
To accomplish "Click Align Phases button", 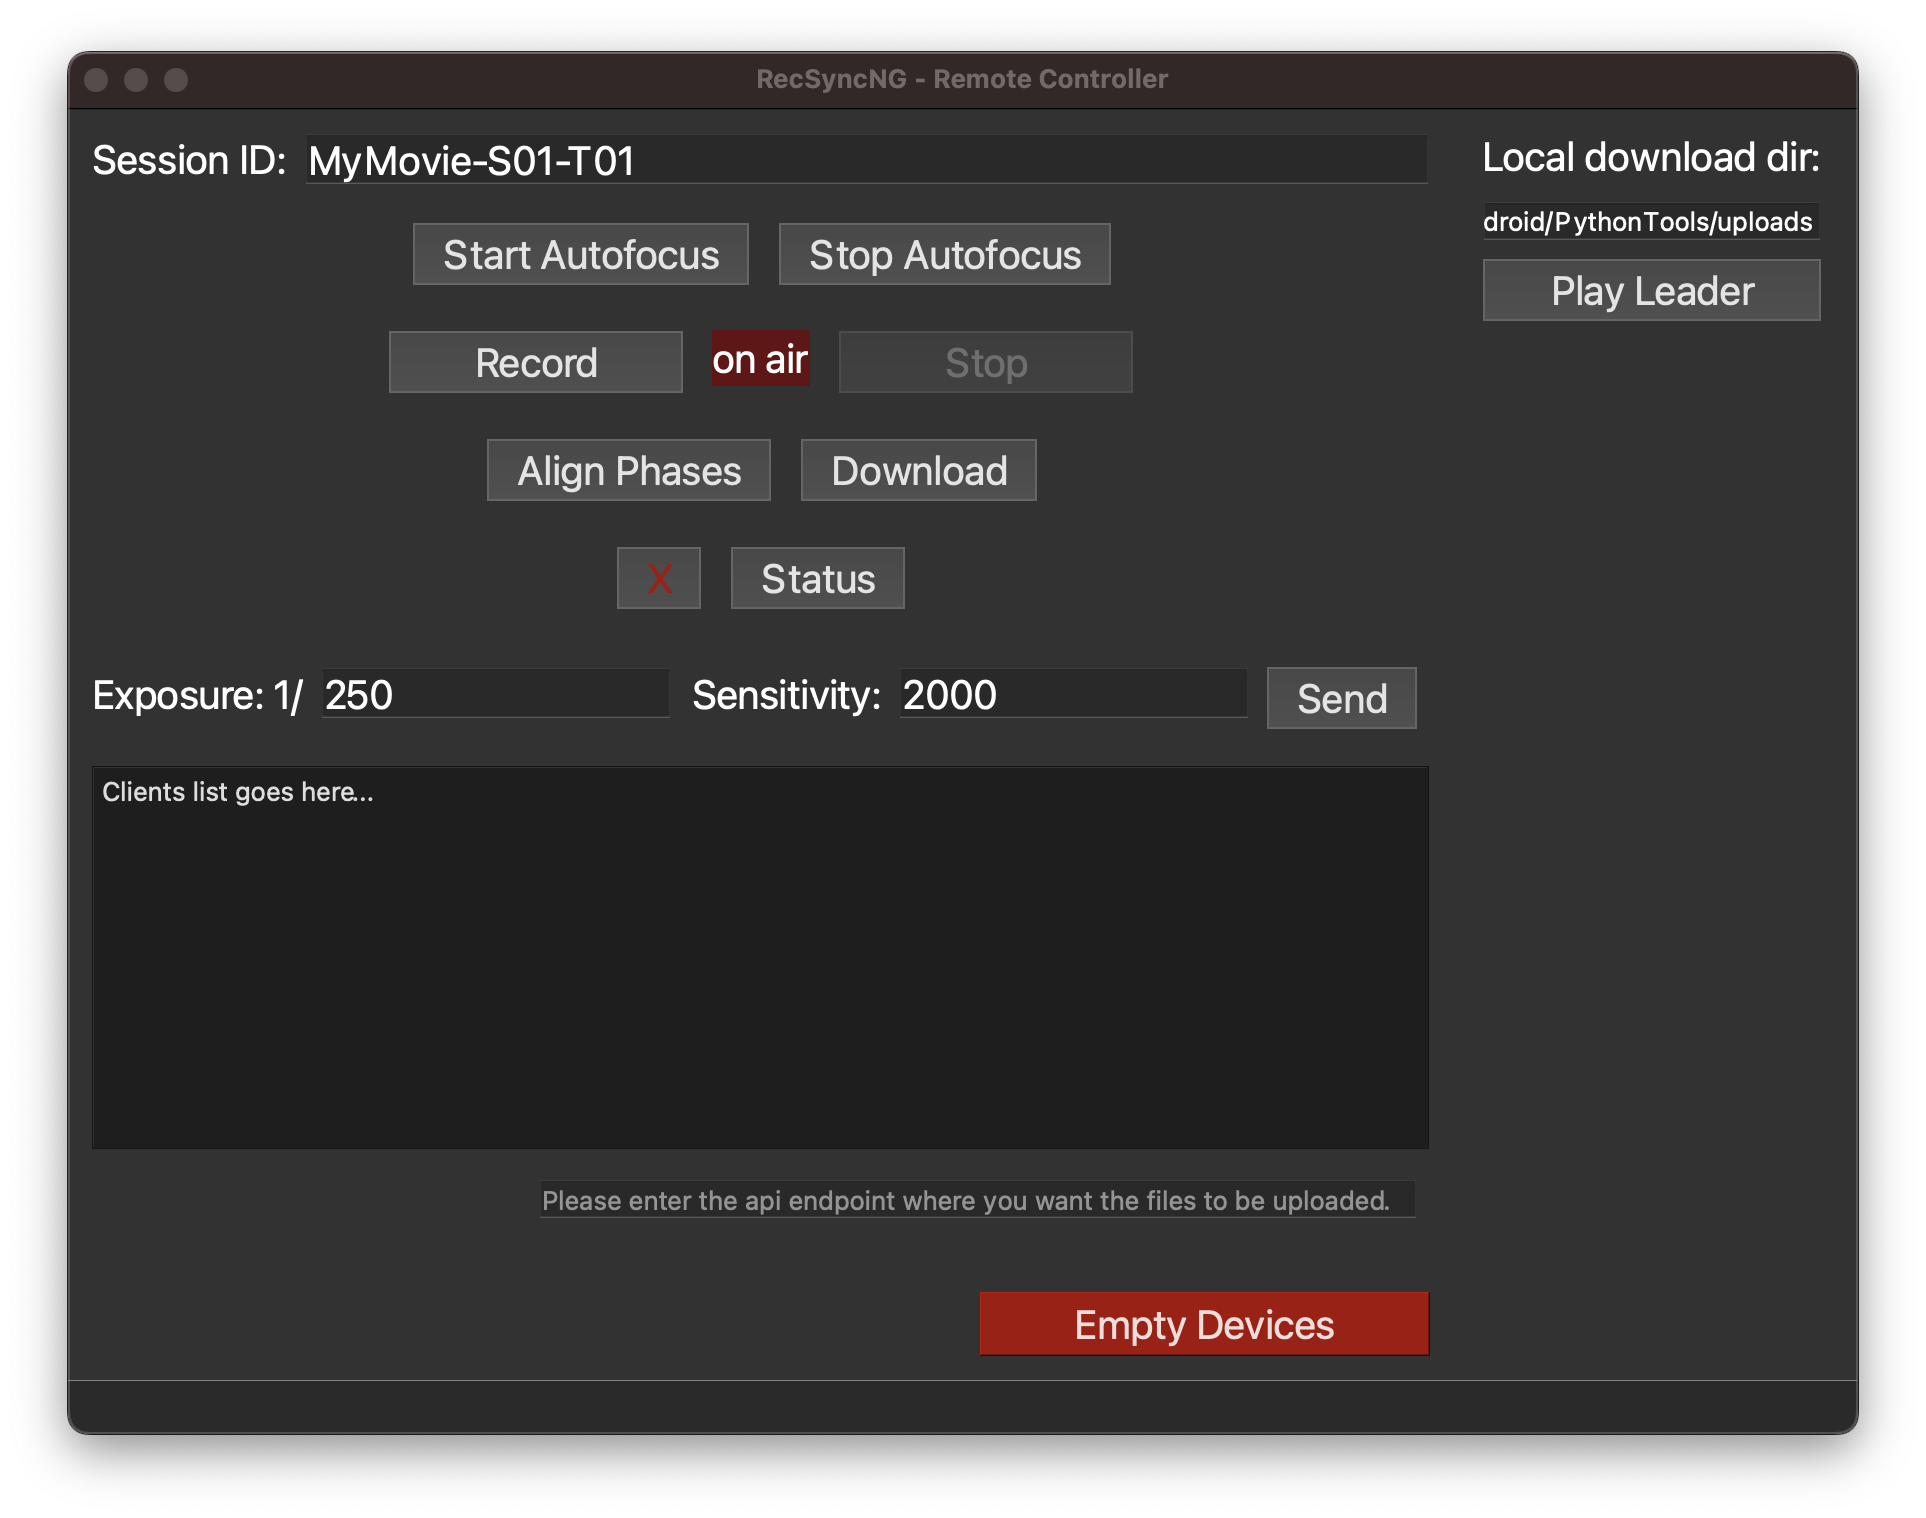I will pos(628,470).
